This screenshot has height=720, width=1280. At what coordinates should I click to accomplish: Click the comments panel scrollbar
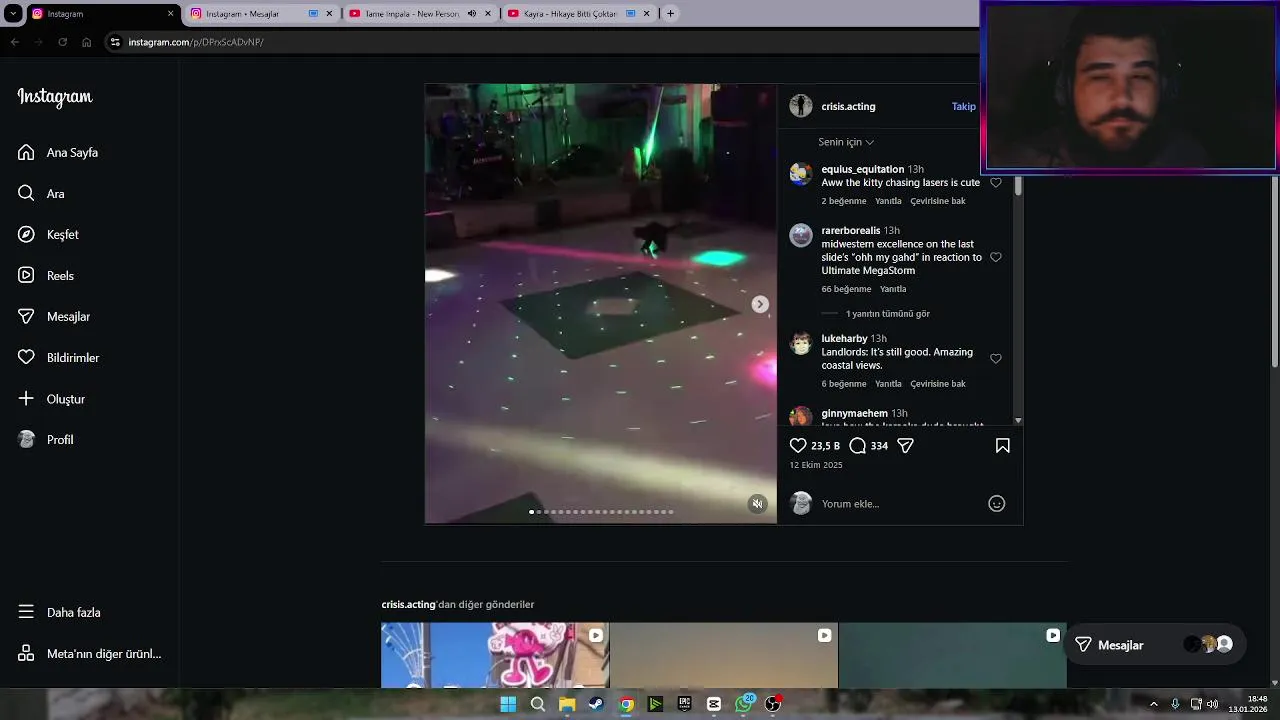tap(1018, 186)
